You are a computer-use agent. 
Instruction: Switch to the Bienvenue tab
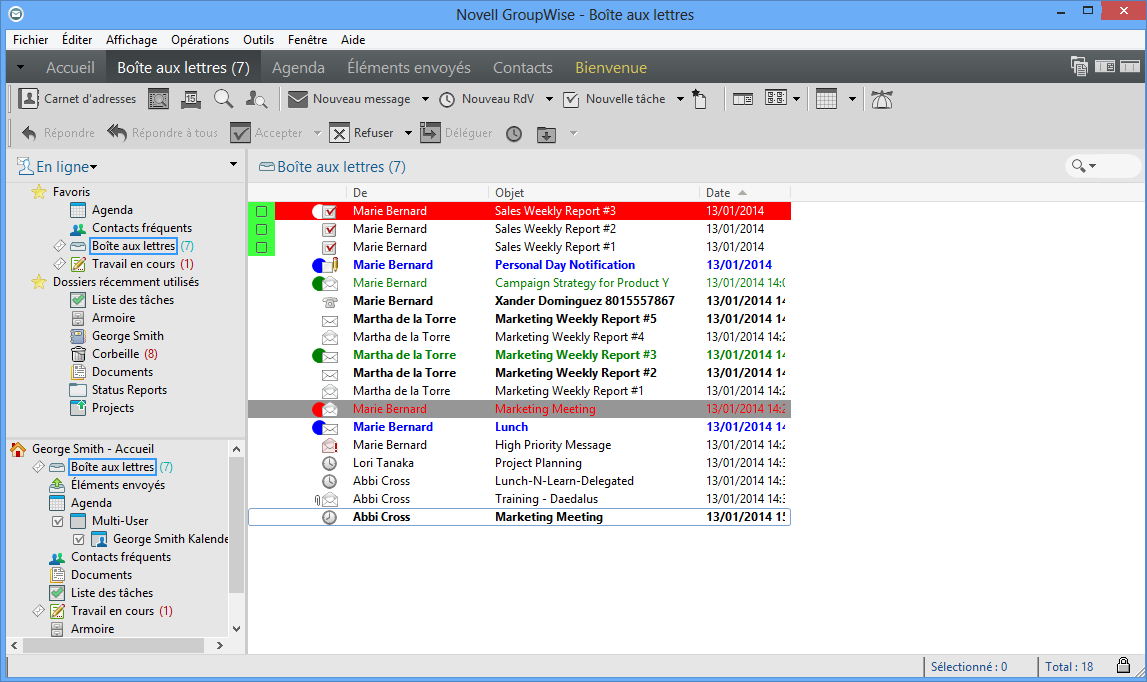coord(611,67)
